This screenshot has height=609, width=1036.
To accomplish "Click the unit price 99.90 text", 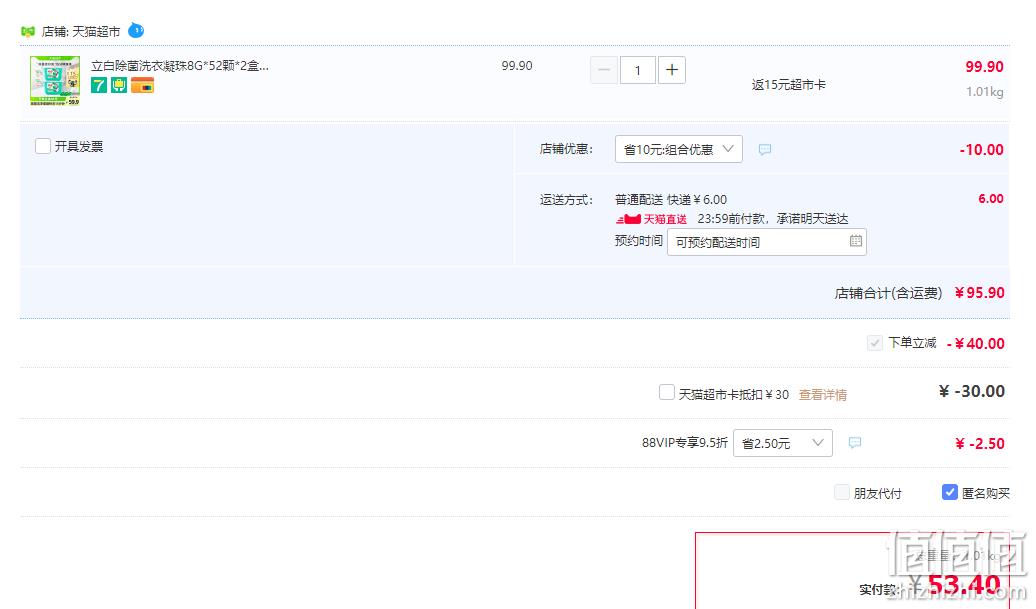I will click(x=517, y=65).
